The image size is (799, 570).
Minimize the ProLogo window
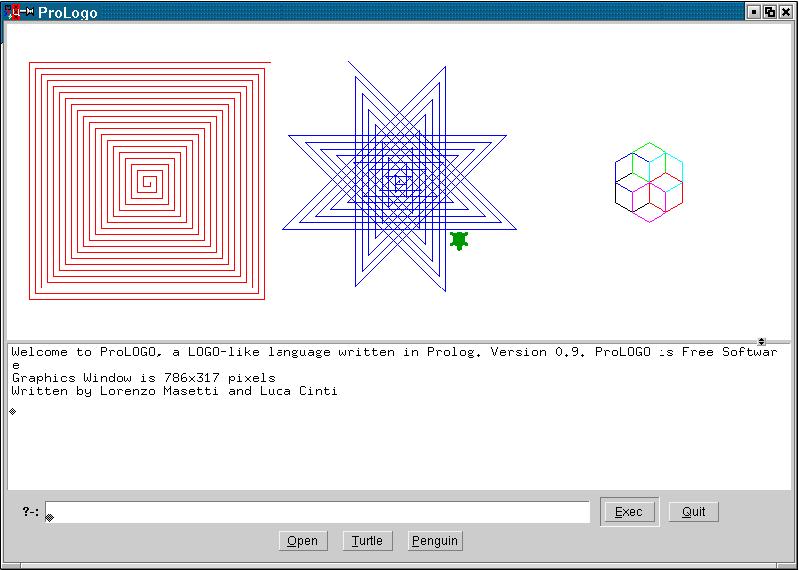tap(753, 12)
